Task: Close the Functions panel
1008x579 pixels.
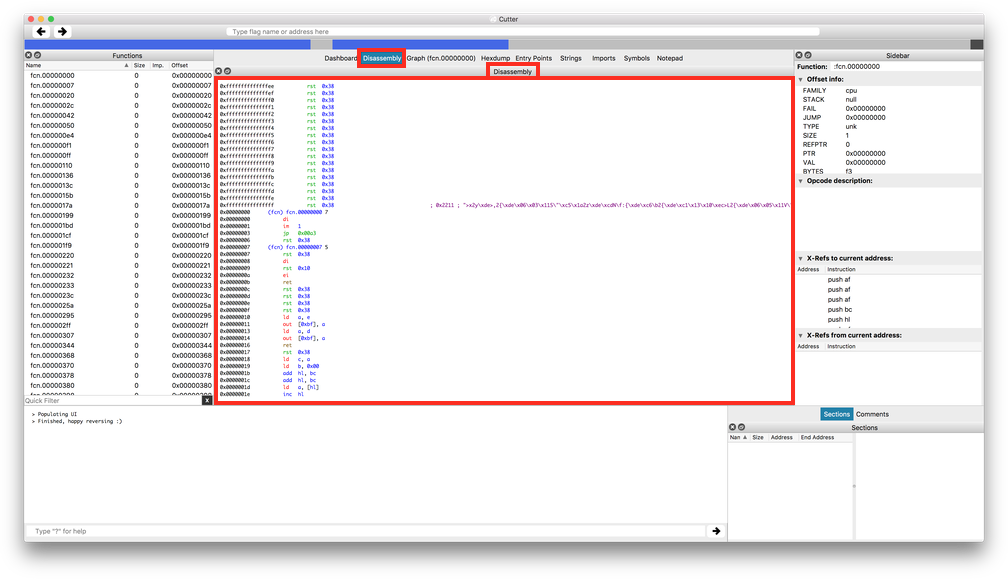Action: click(x=28, y=55)
